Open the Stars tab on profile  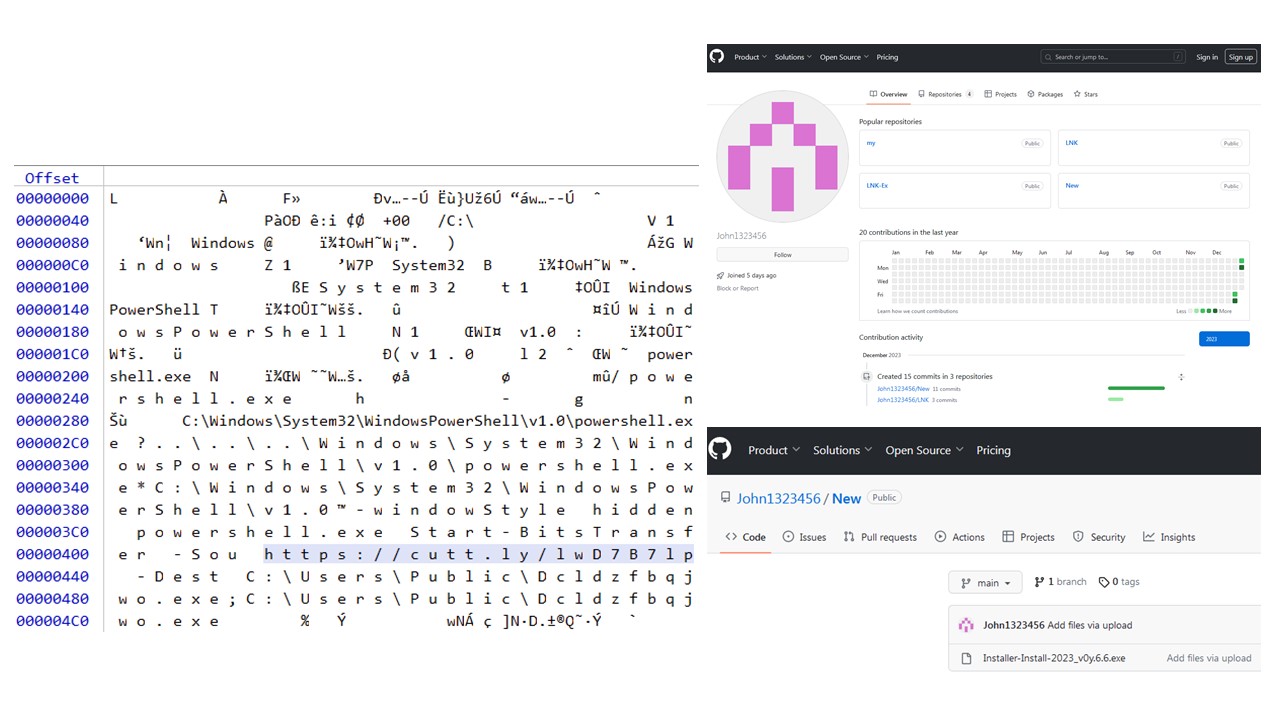coord(1085,94)
